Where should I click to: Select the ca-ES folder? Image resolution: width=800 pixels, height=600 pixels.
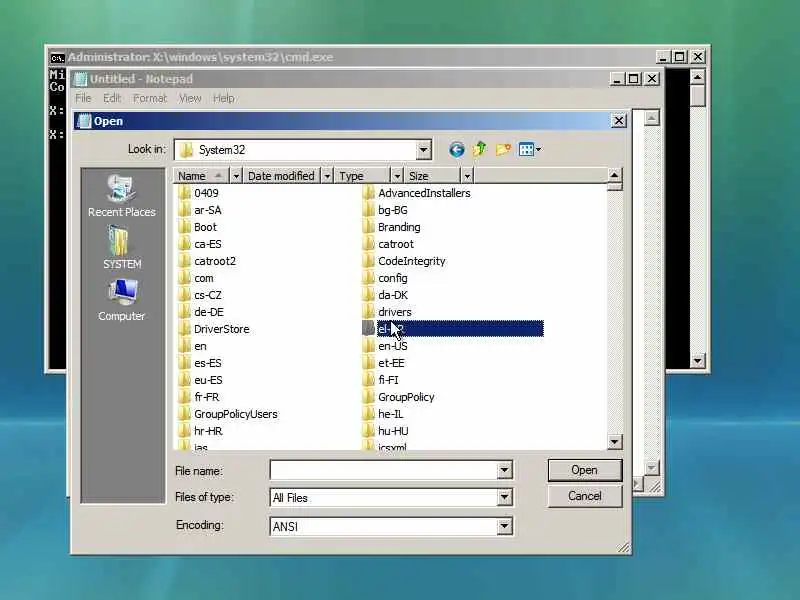[x=200, y=244]
